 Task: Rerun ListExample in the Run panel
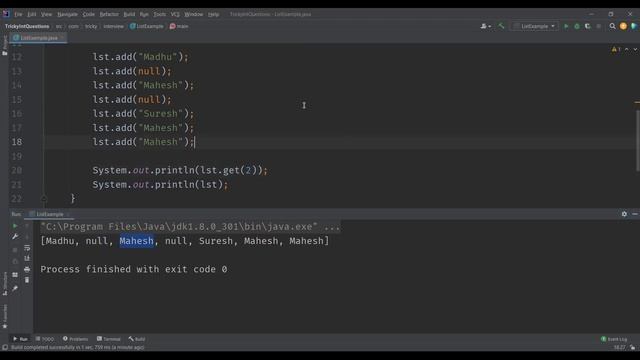click(x=15, y=226)
